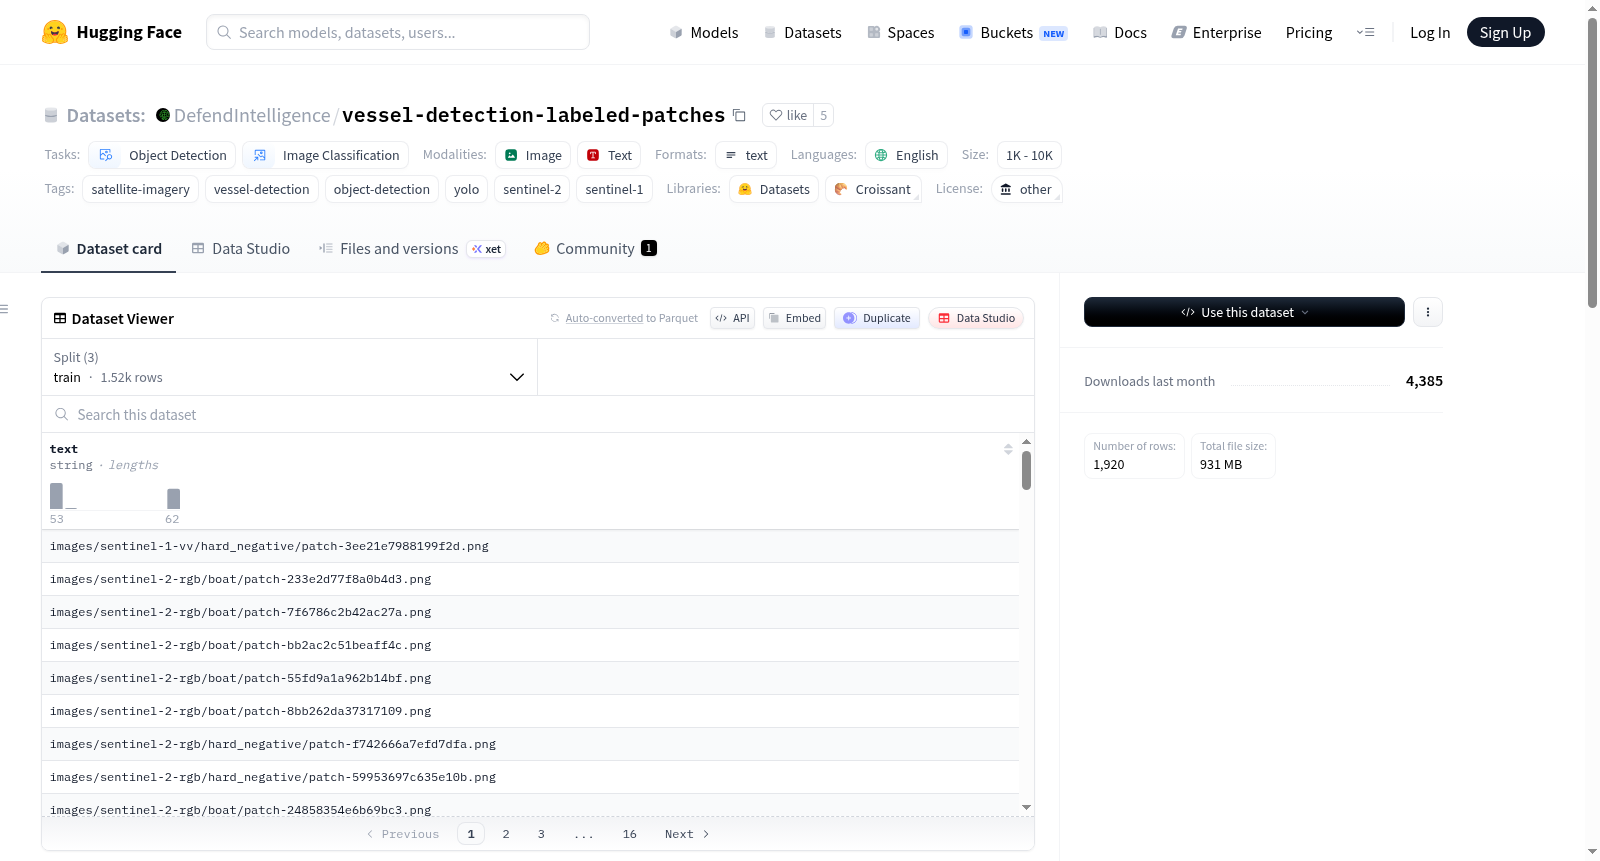The image size is (1600, 861).
Task: Click the sentinel-1 tag
Action: 614,189
